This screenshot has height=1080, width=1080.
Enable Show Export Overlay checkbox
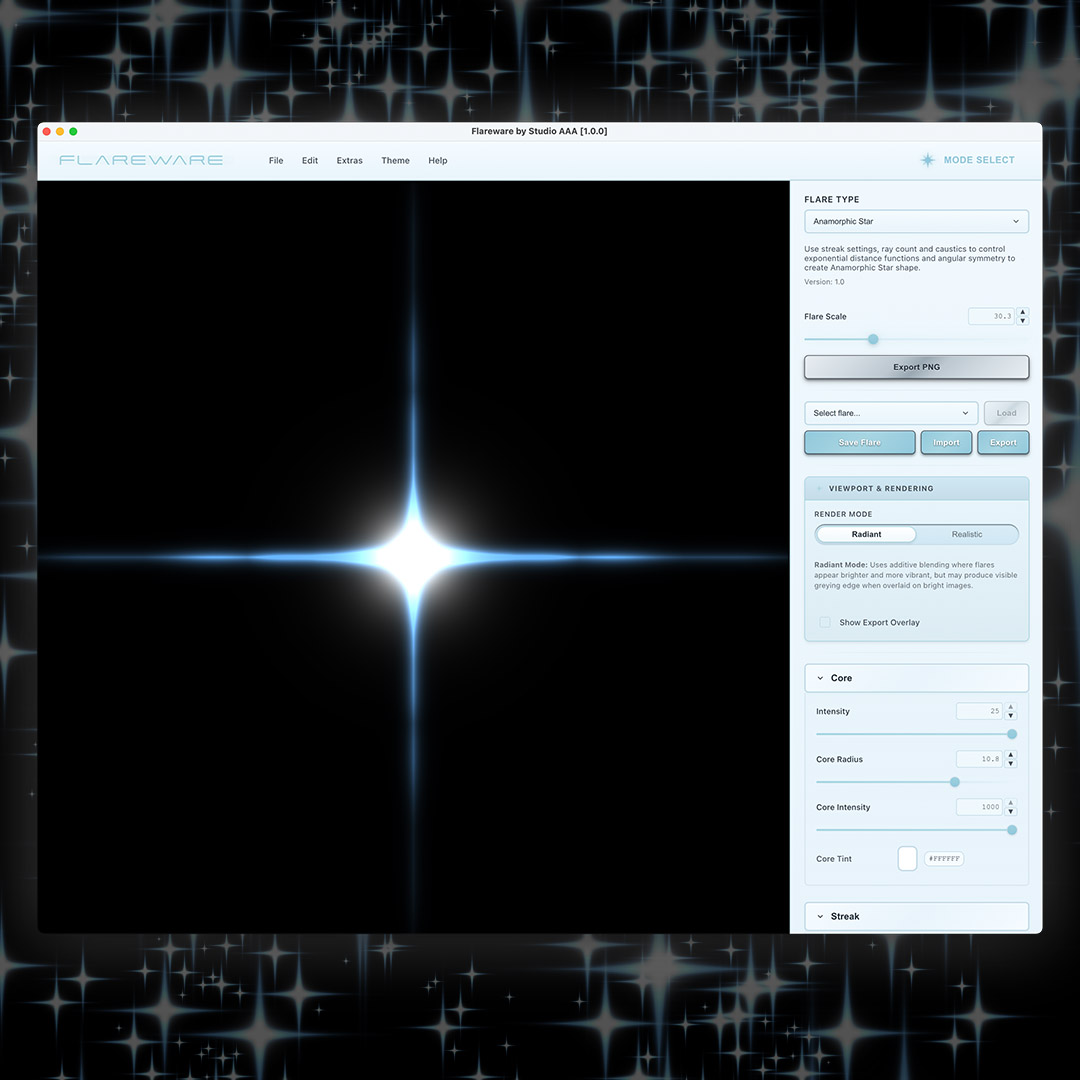coord(824,622)
